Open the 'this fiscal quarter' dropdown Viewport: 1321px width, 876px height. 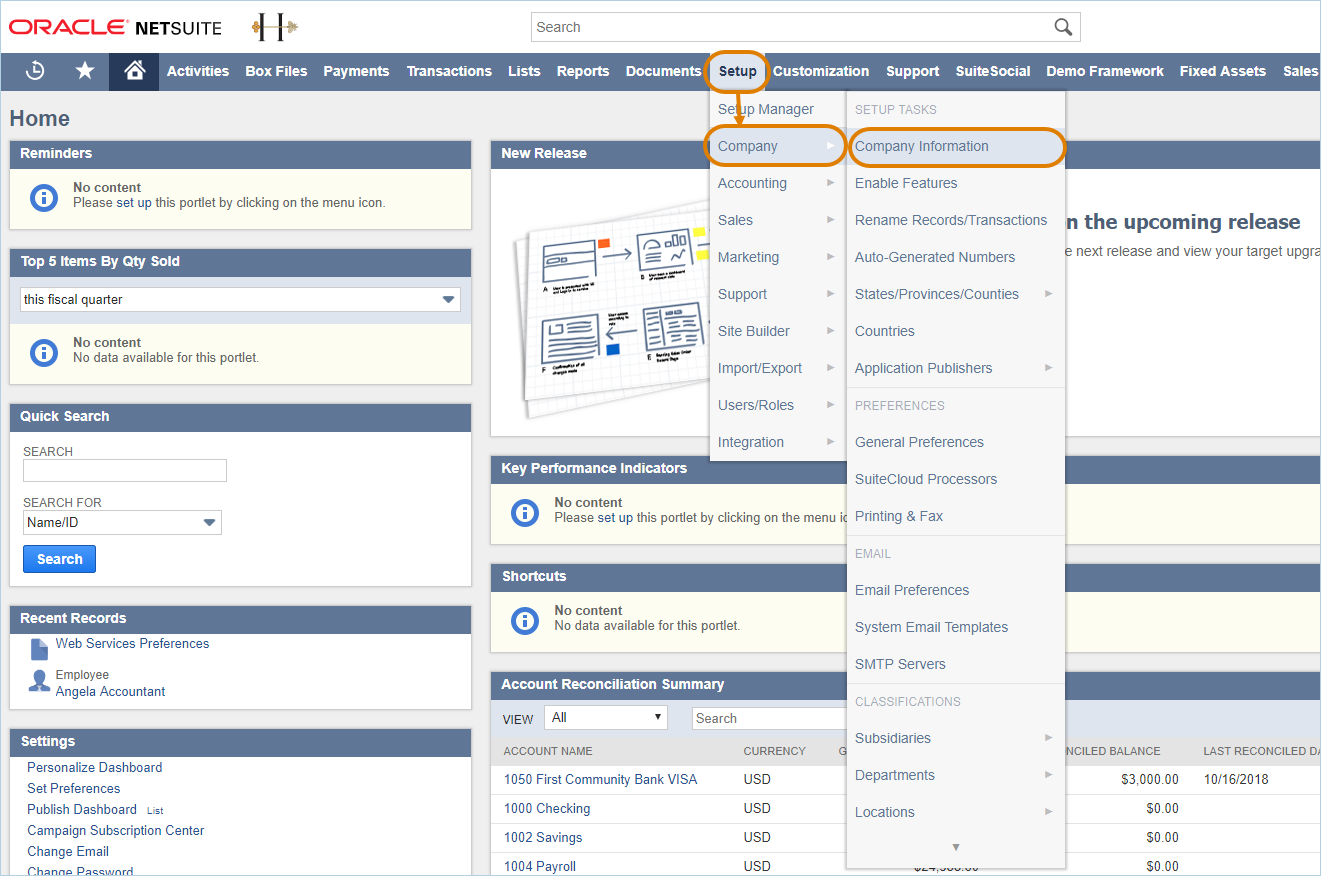coord(240,299)
